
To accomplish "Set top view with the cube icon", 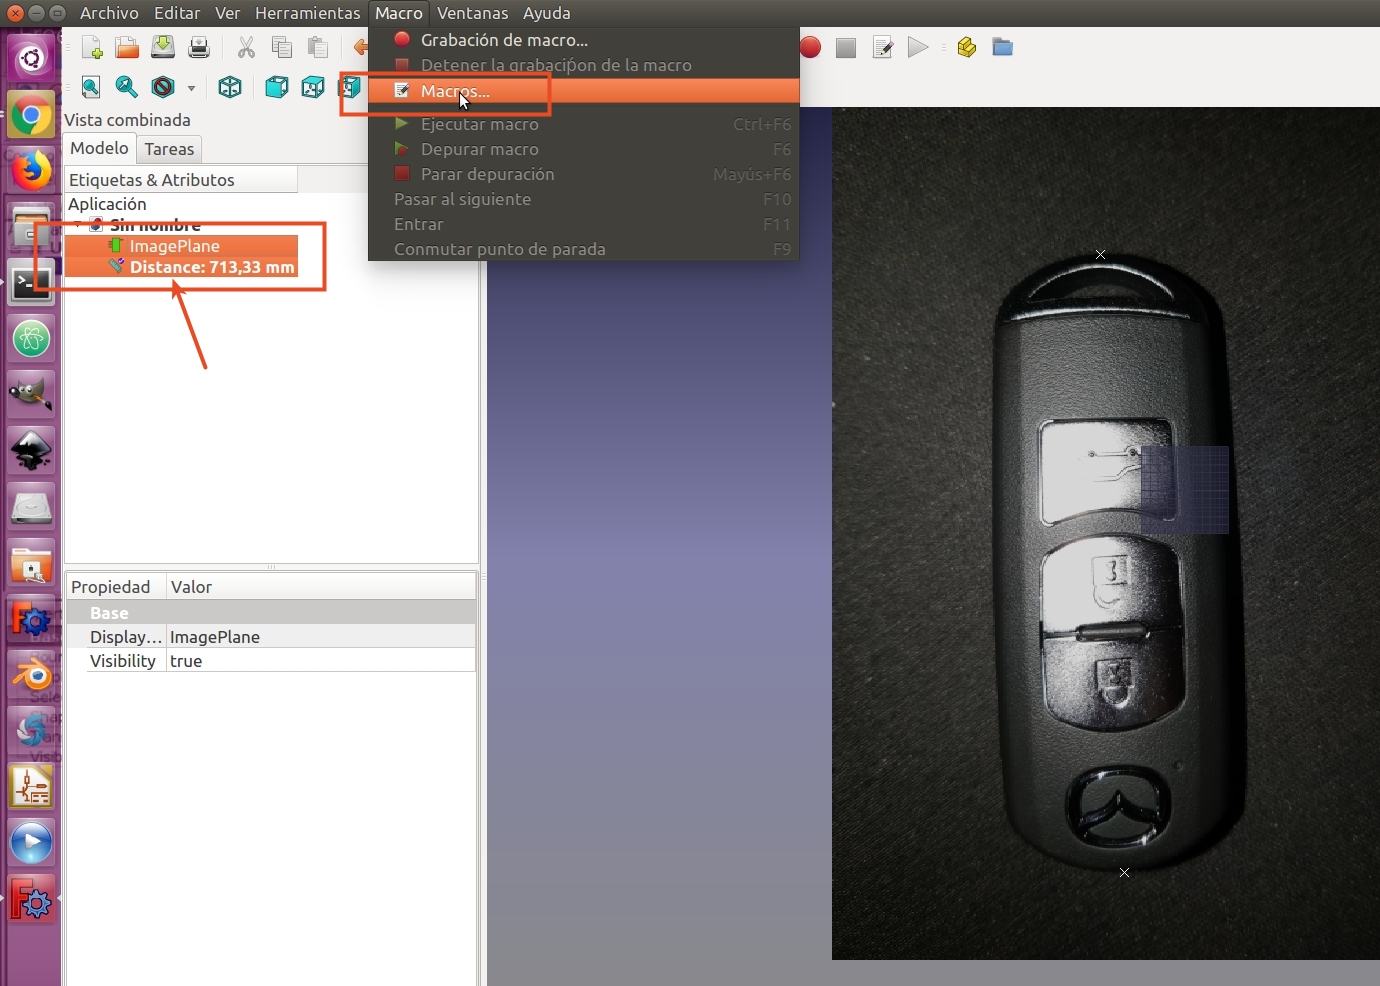I will [313, 87].
